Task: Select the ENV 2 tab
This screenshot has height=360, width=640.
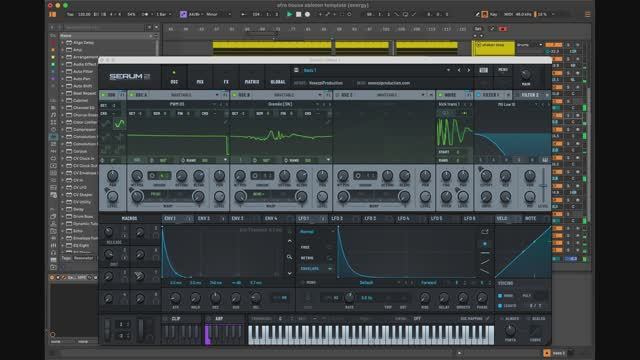Action: pyautogui.click(x=210, y=219)
